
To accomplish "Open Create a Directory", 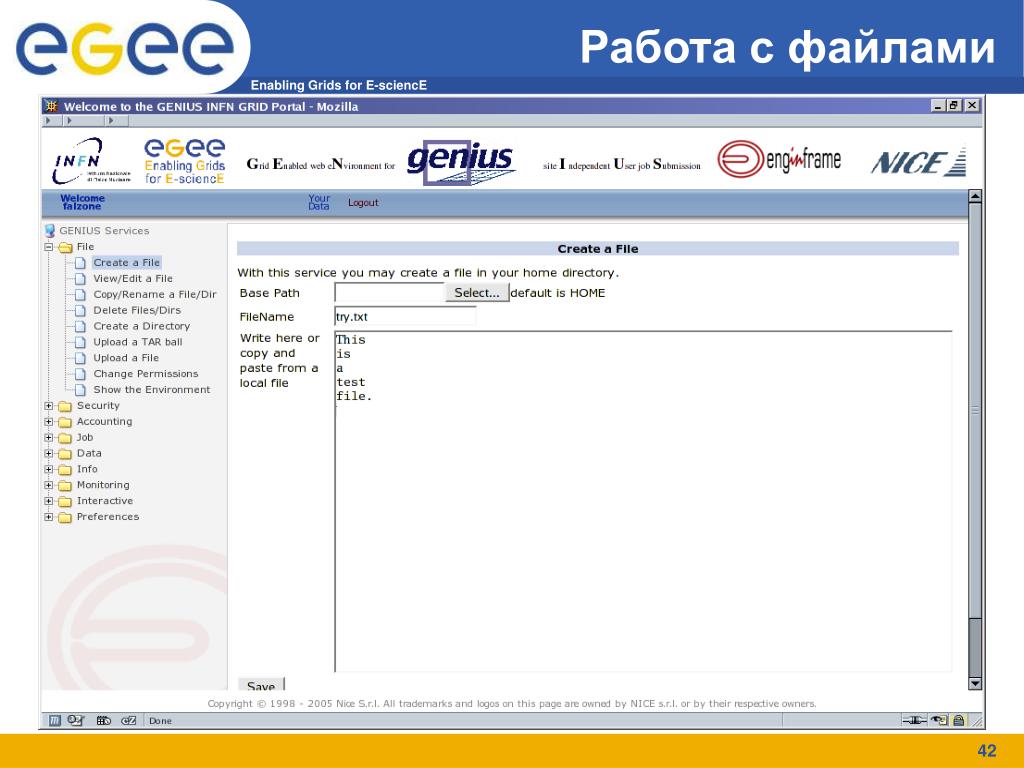I will pyautogui.click(x=142, y=326).
